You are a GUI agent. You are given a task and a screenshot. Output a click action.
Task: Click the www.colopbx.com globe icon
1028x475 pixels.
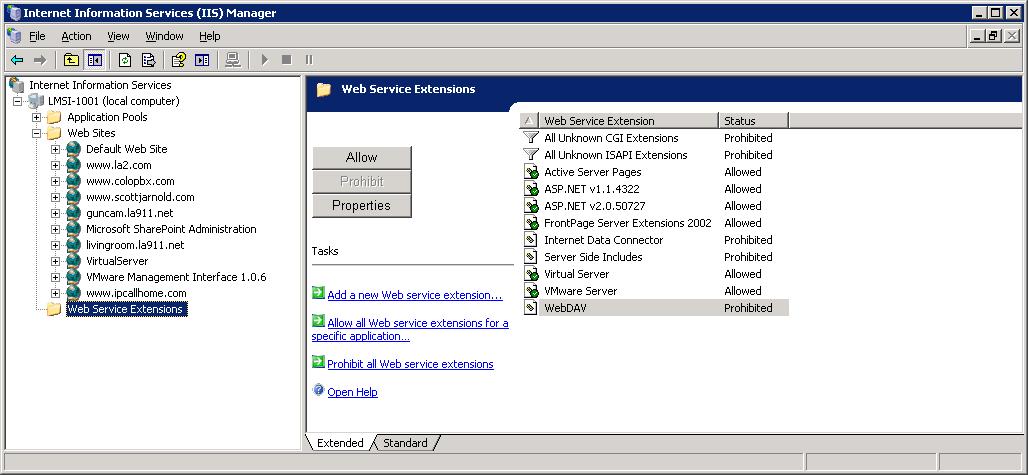point(73,181)
